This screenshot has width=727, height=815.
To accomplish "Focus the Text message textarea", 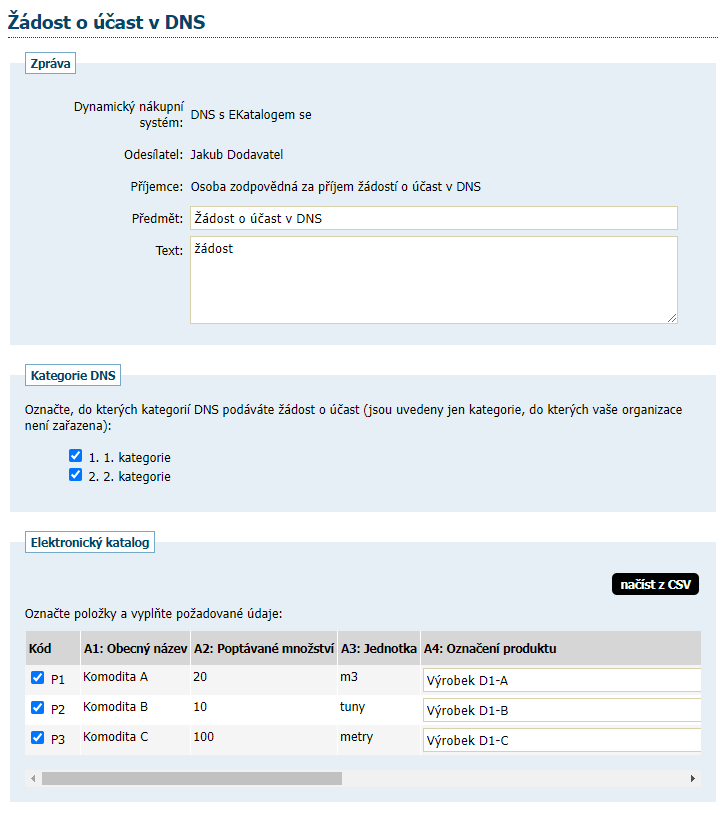I will click(x=433, y=279).
